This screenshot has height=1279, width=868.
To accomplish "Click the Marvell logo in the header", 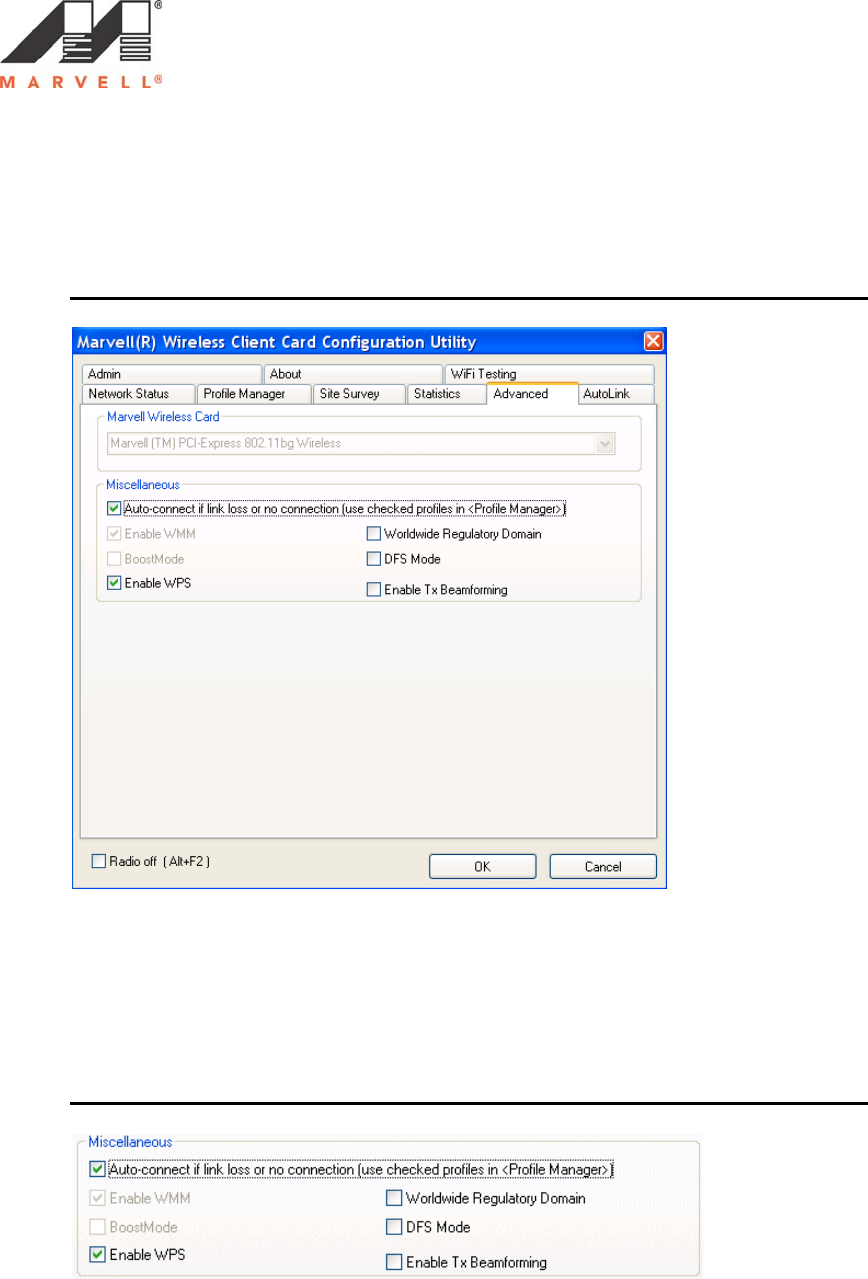I will (83, 47).
